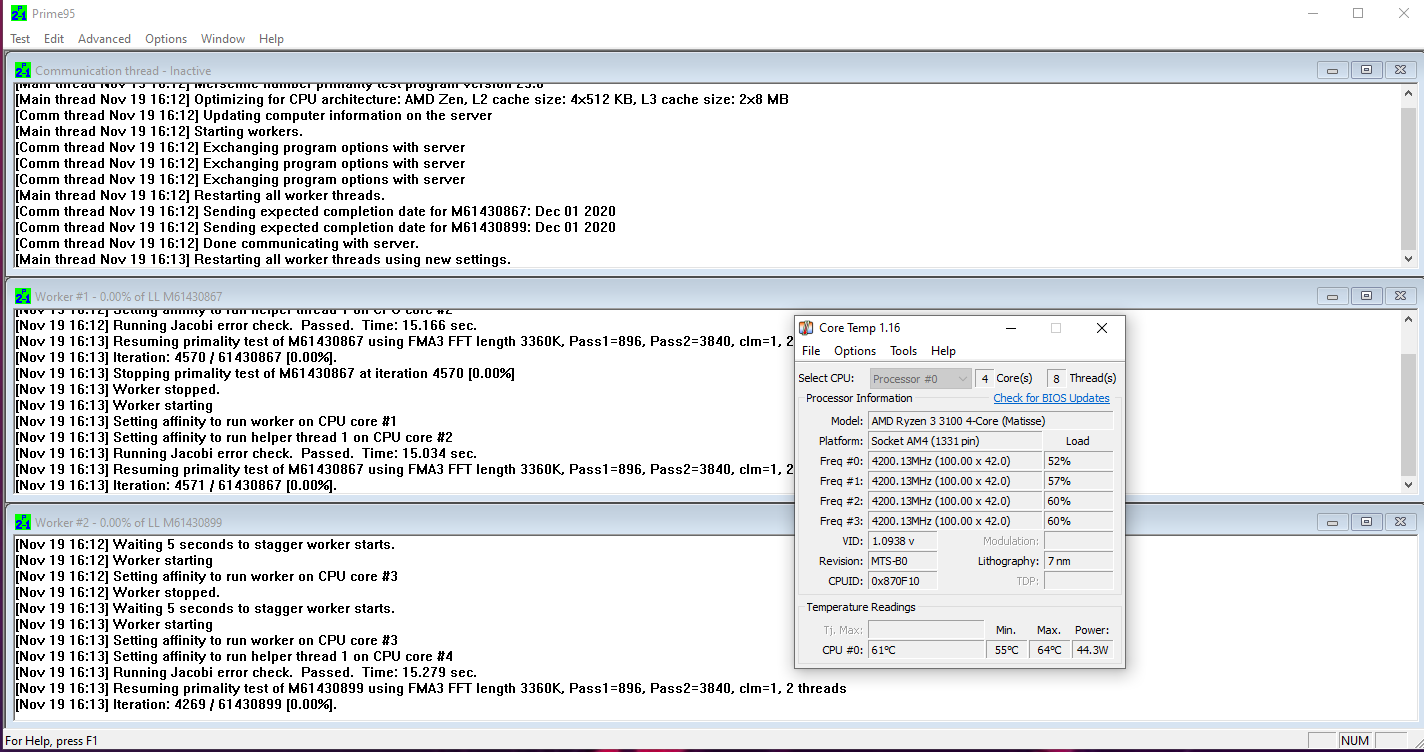Close the Worker #2 child window

point(1399,522)
